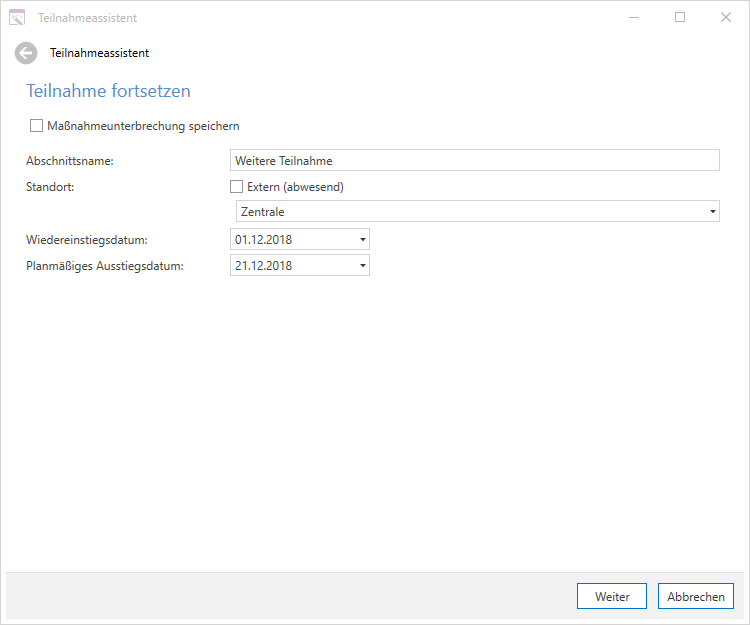Open the Standort dropdown showing Zentrale
The width and height of the screenshot is (750, 625).
tap(474, 211)
